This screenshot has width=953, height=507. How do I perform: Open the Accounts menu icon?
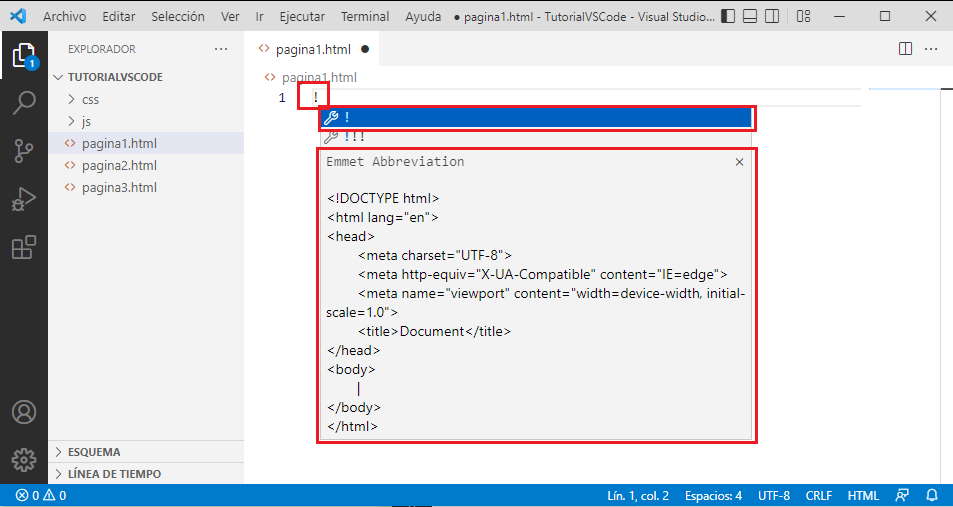point(24,412)
